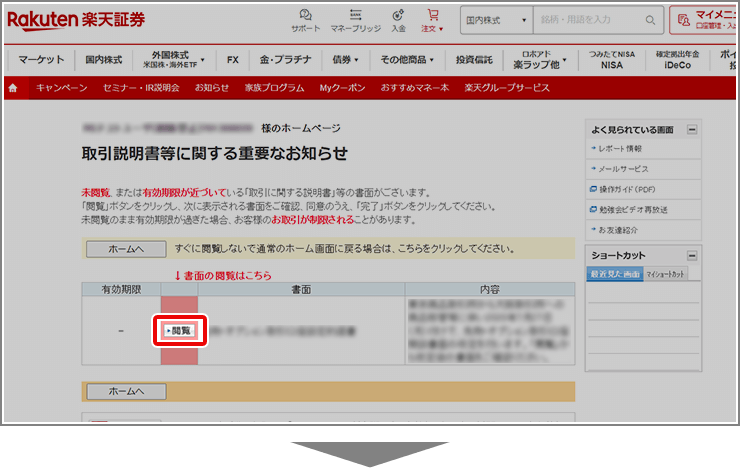Image resolution: width=740 pixels, height=468 pixels.
Task: Select the 国内株式 navigation menu item
Action: pyautogui.click(x=104, y=60)
